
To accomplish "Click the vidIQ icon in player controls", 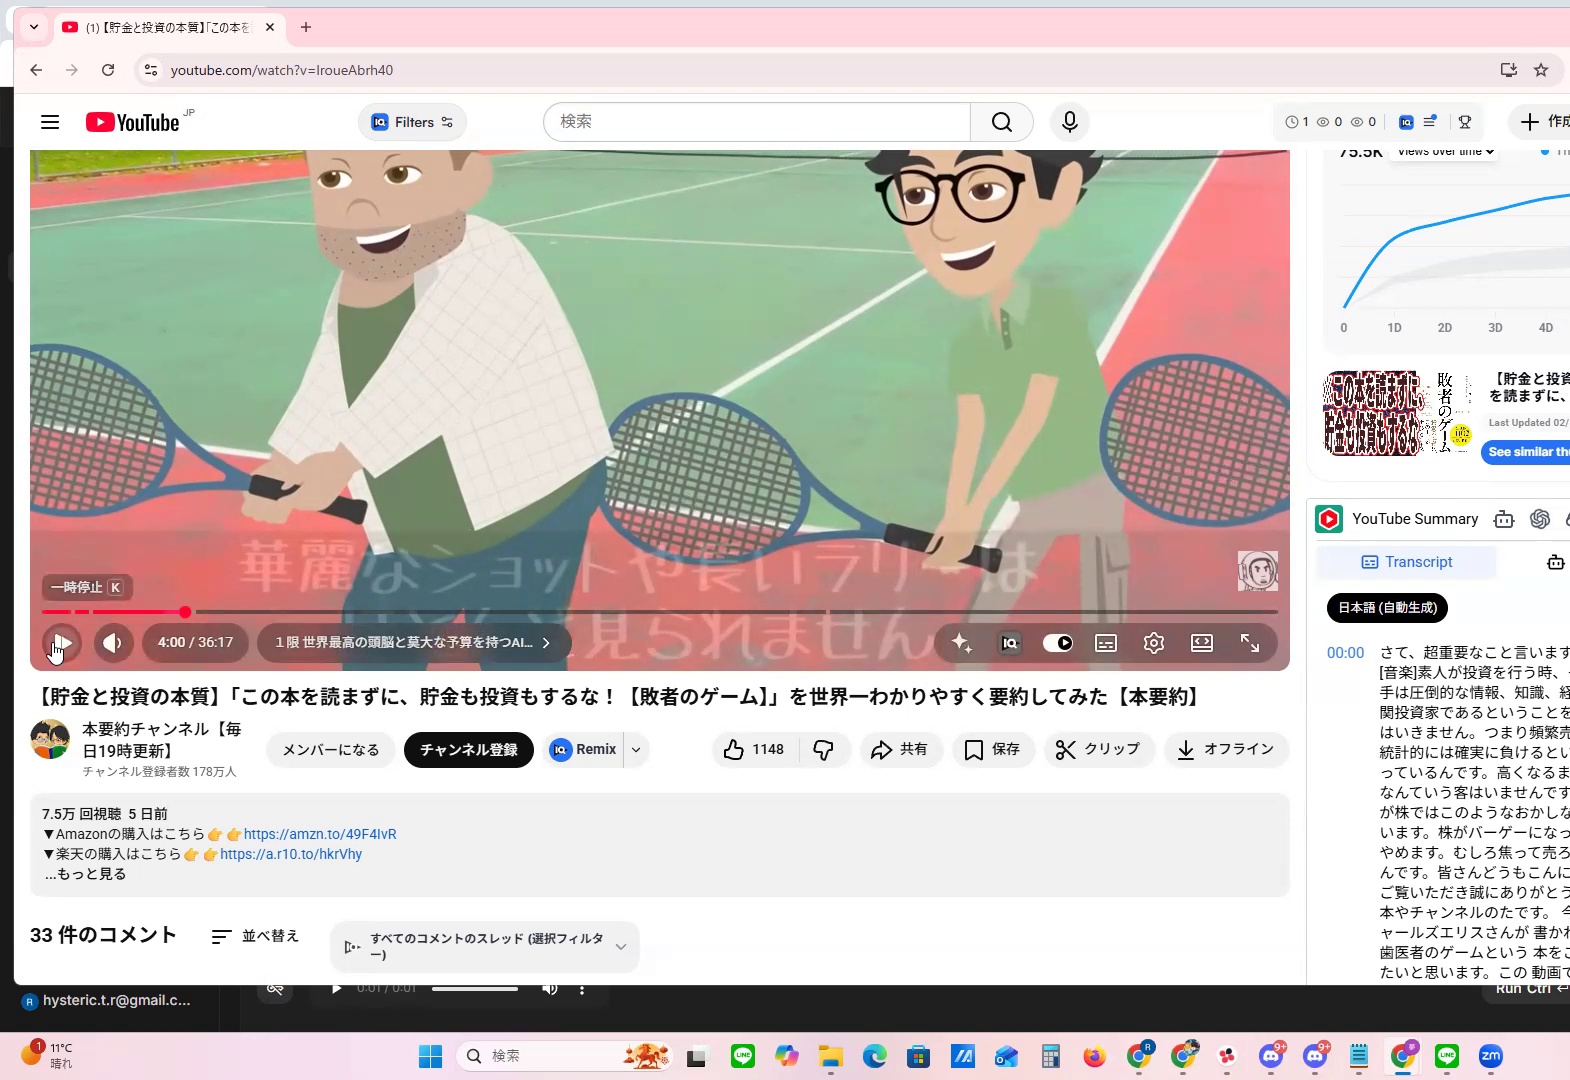I will tap(1010, 643).
